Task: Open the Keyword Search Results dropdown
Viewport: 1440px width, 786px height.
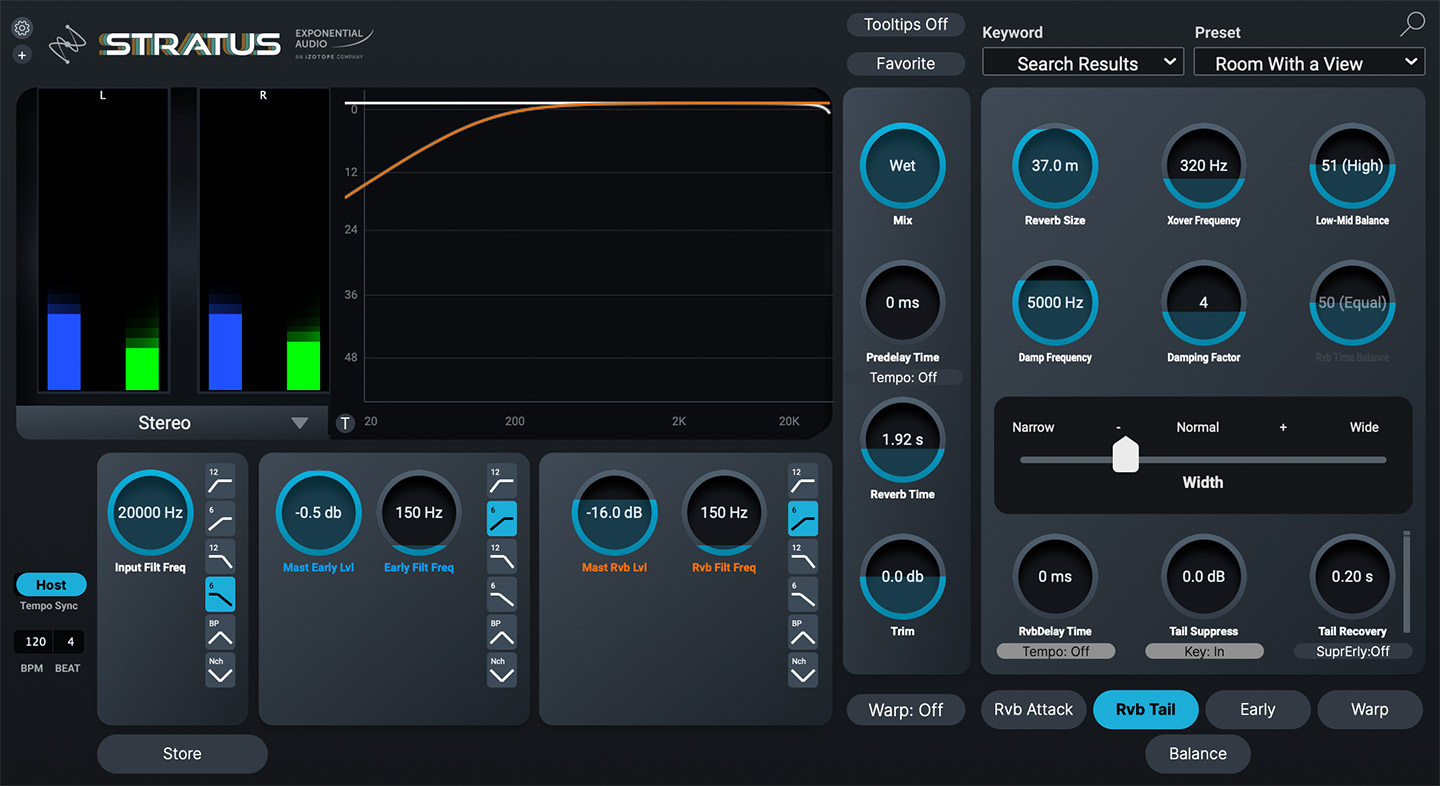Action: coord(1083,63)
